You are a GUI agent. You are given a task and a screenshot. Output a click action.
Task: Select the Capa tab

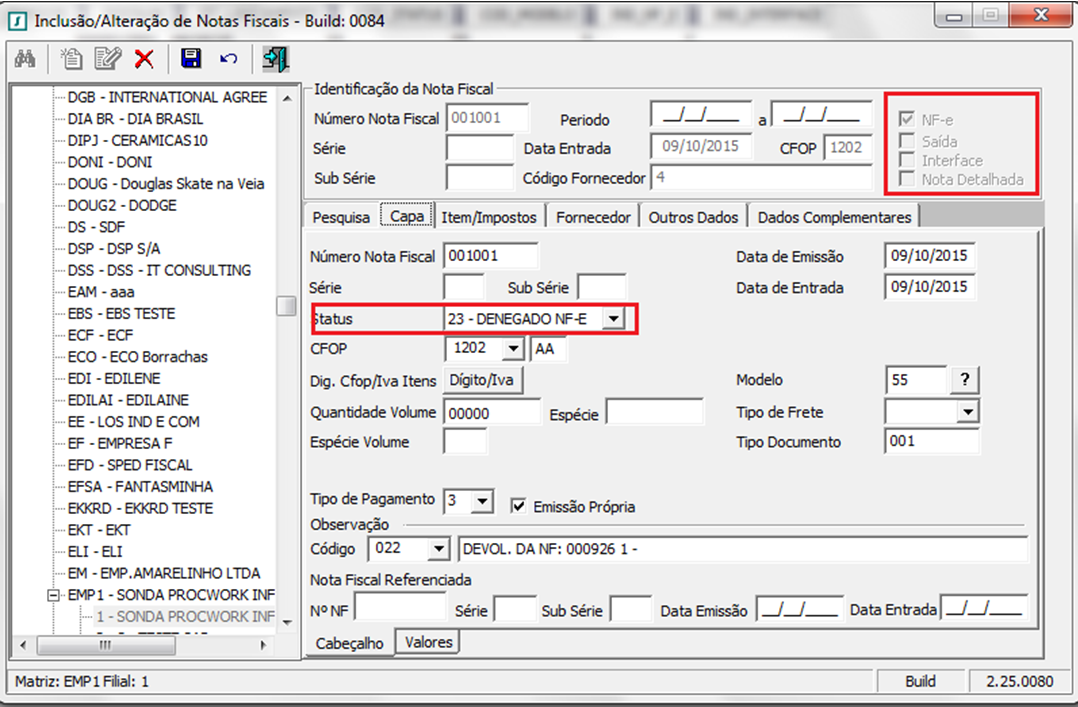(407, 216)
